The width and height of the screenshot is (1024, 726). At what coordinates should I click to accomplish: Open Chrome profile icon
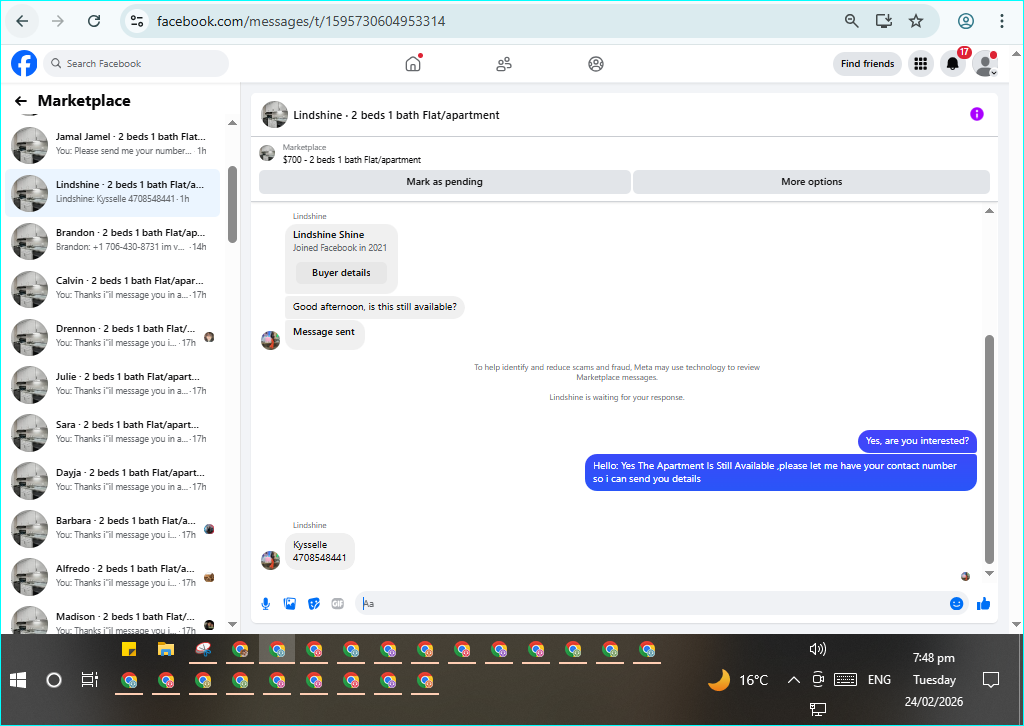coord(965,21)
